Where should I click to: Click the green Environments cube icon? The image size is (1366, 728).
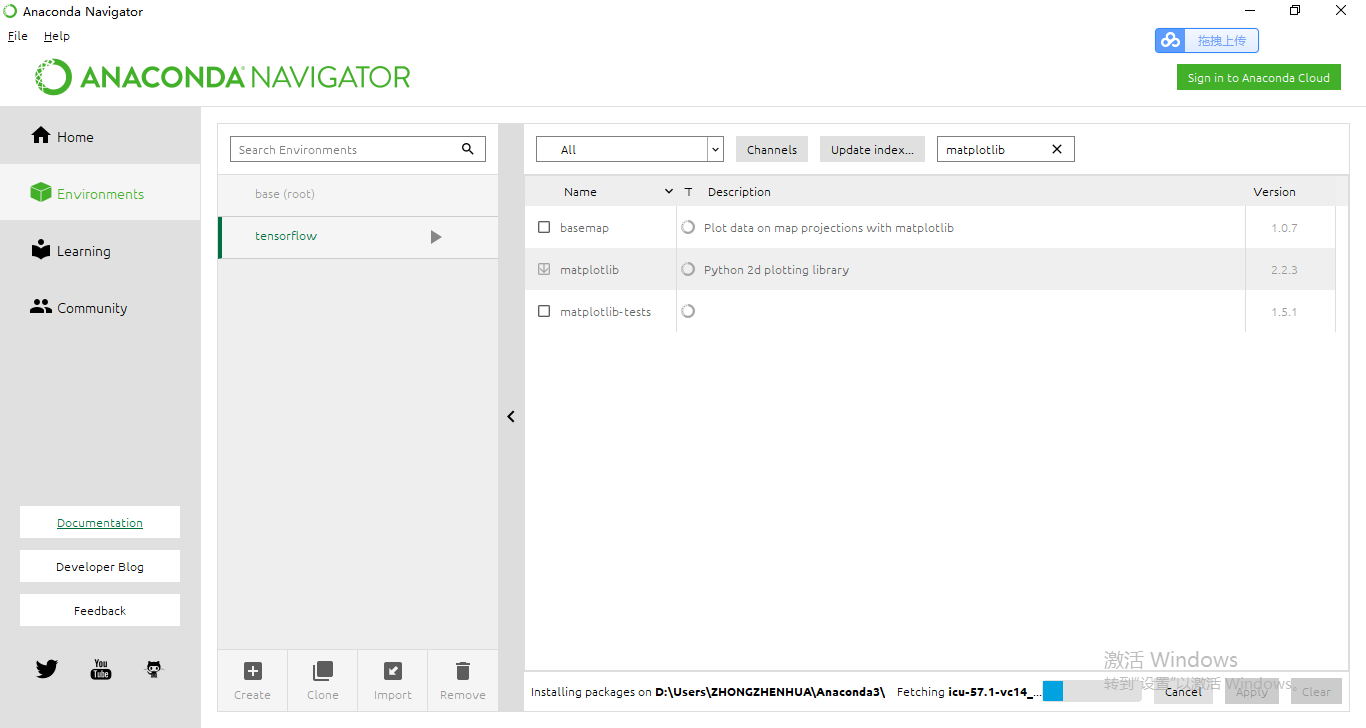point(41,192)
